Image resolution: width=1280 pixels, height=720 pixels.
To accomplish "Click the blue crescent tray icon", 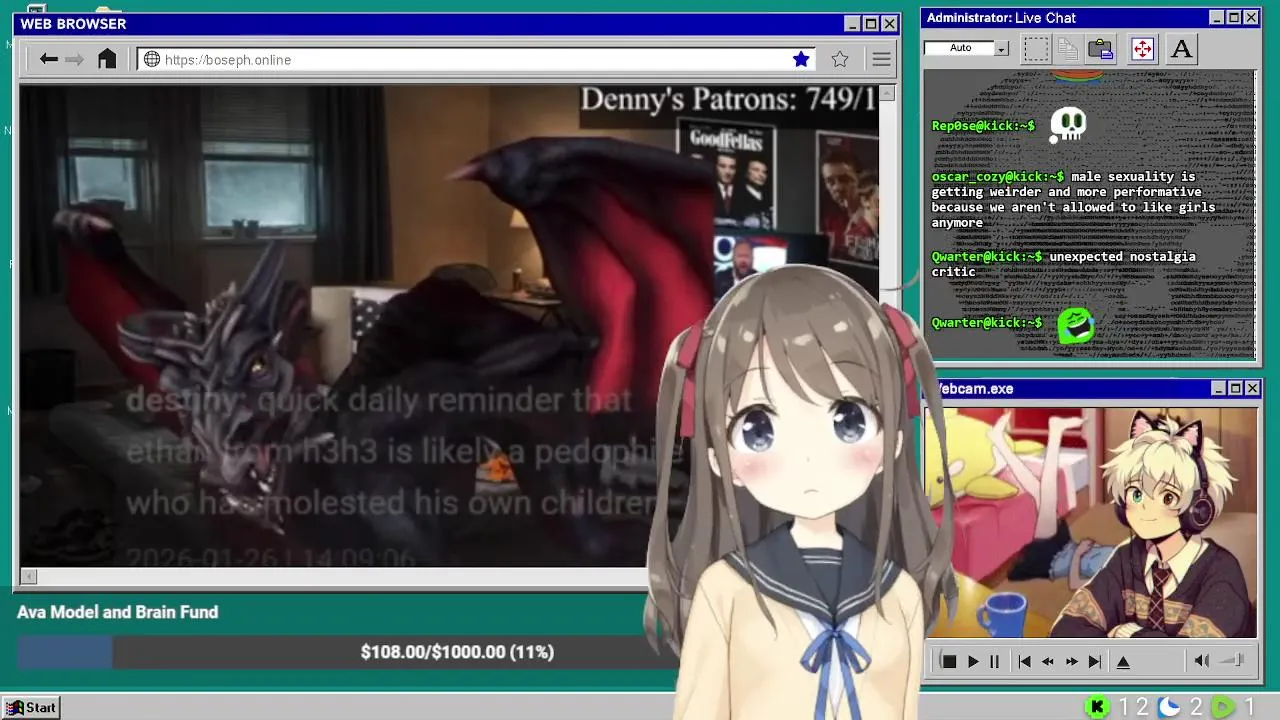I will tap(1169, 707).
